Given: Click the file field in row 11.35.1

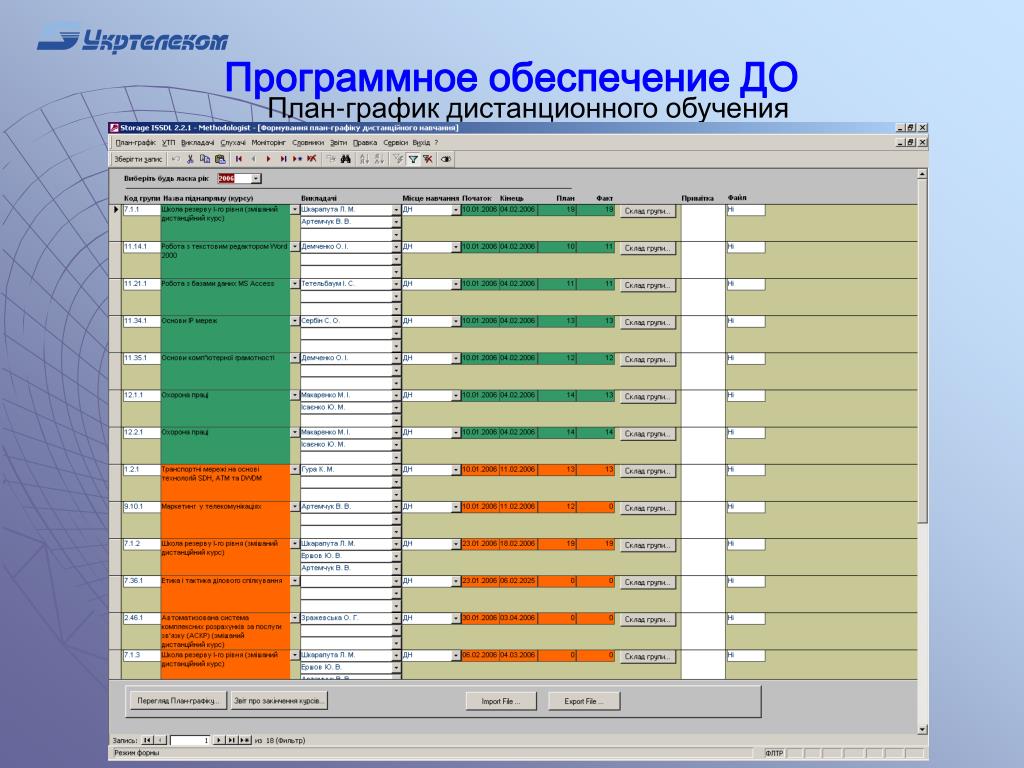Looking at the screenshot, I should [746, 359].
